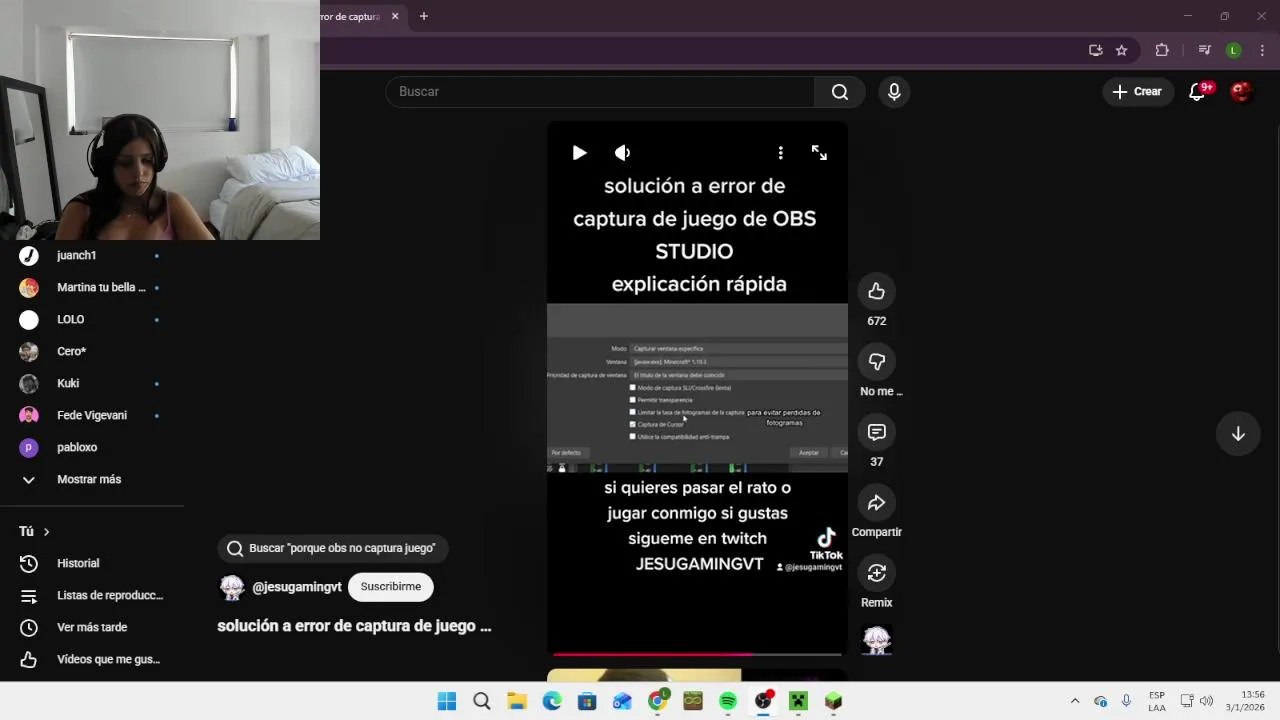Open the ESP LAA language selector
Viewport: 1280px width, 720px height.
coord(1157,701)
